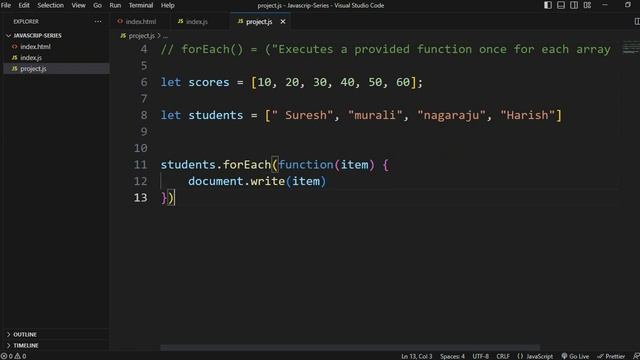This screenshot has height=360, width=640.
Task: Open the Edit menu
Action: (24, 5)
